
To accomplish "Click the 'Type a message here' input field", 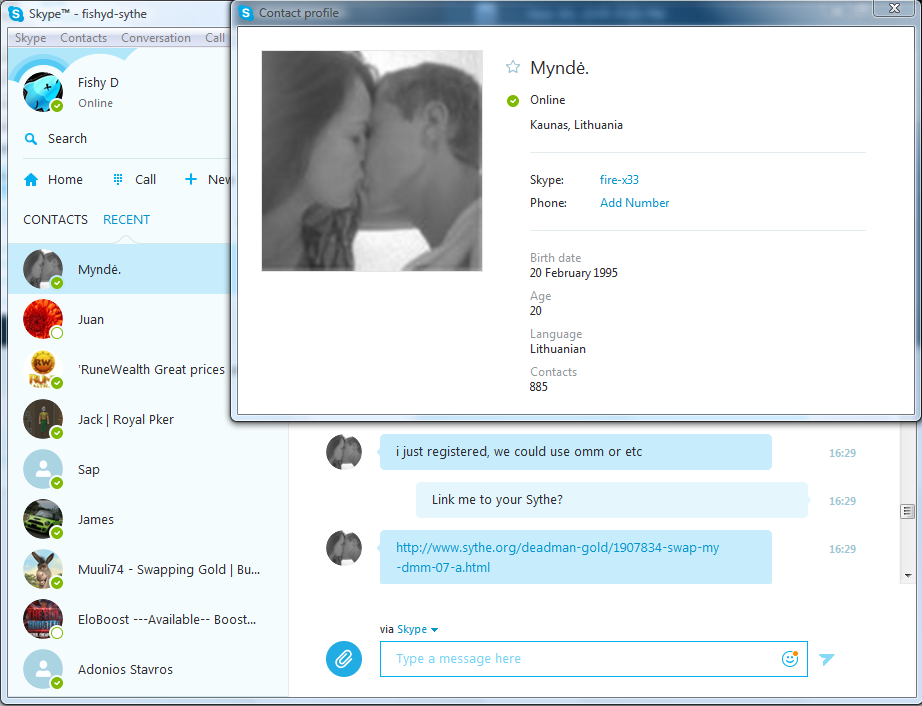I will (594, 659).
